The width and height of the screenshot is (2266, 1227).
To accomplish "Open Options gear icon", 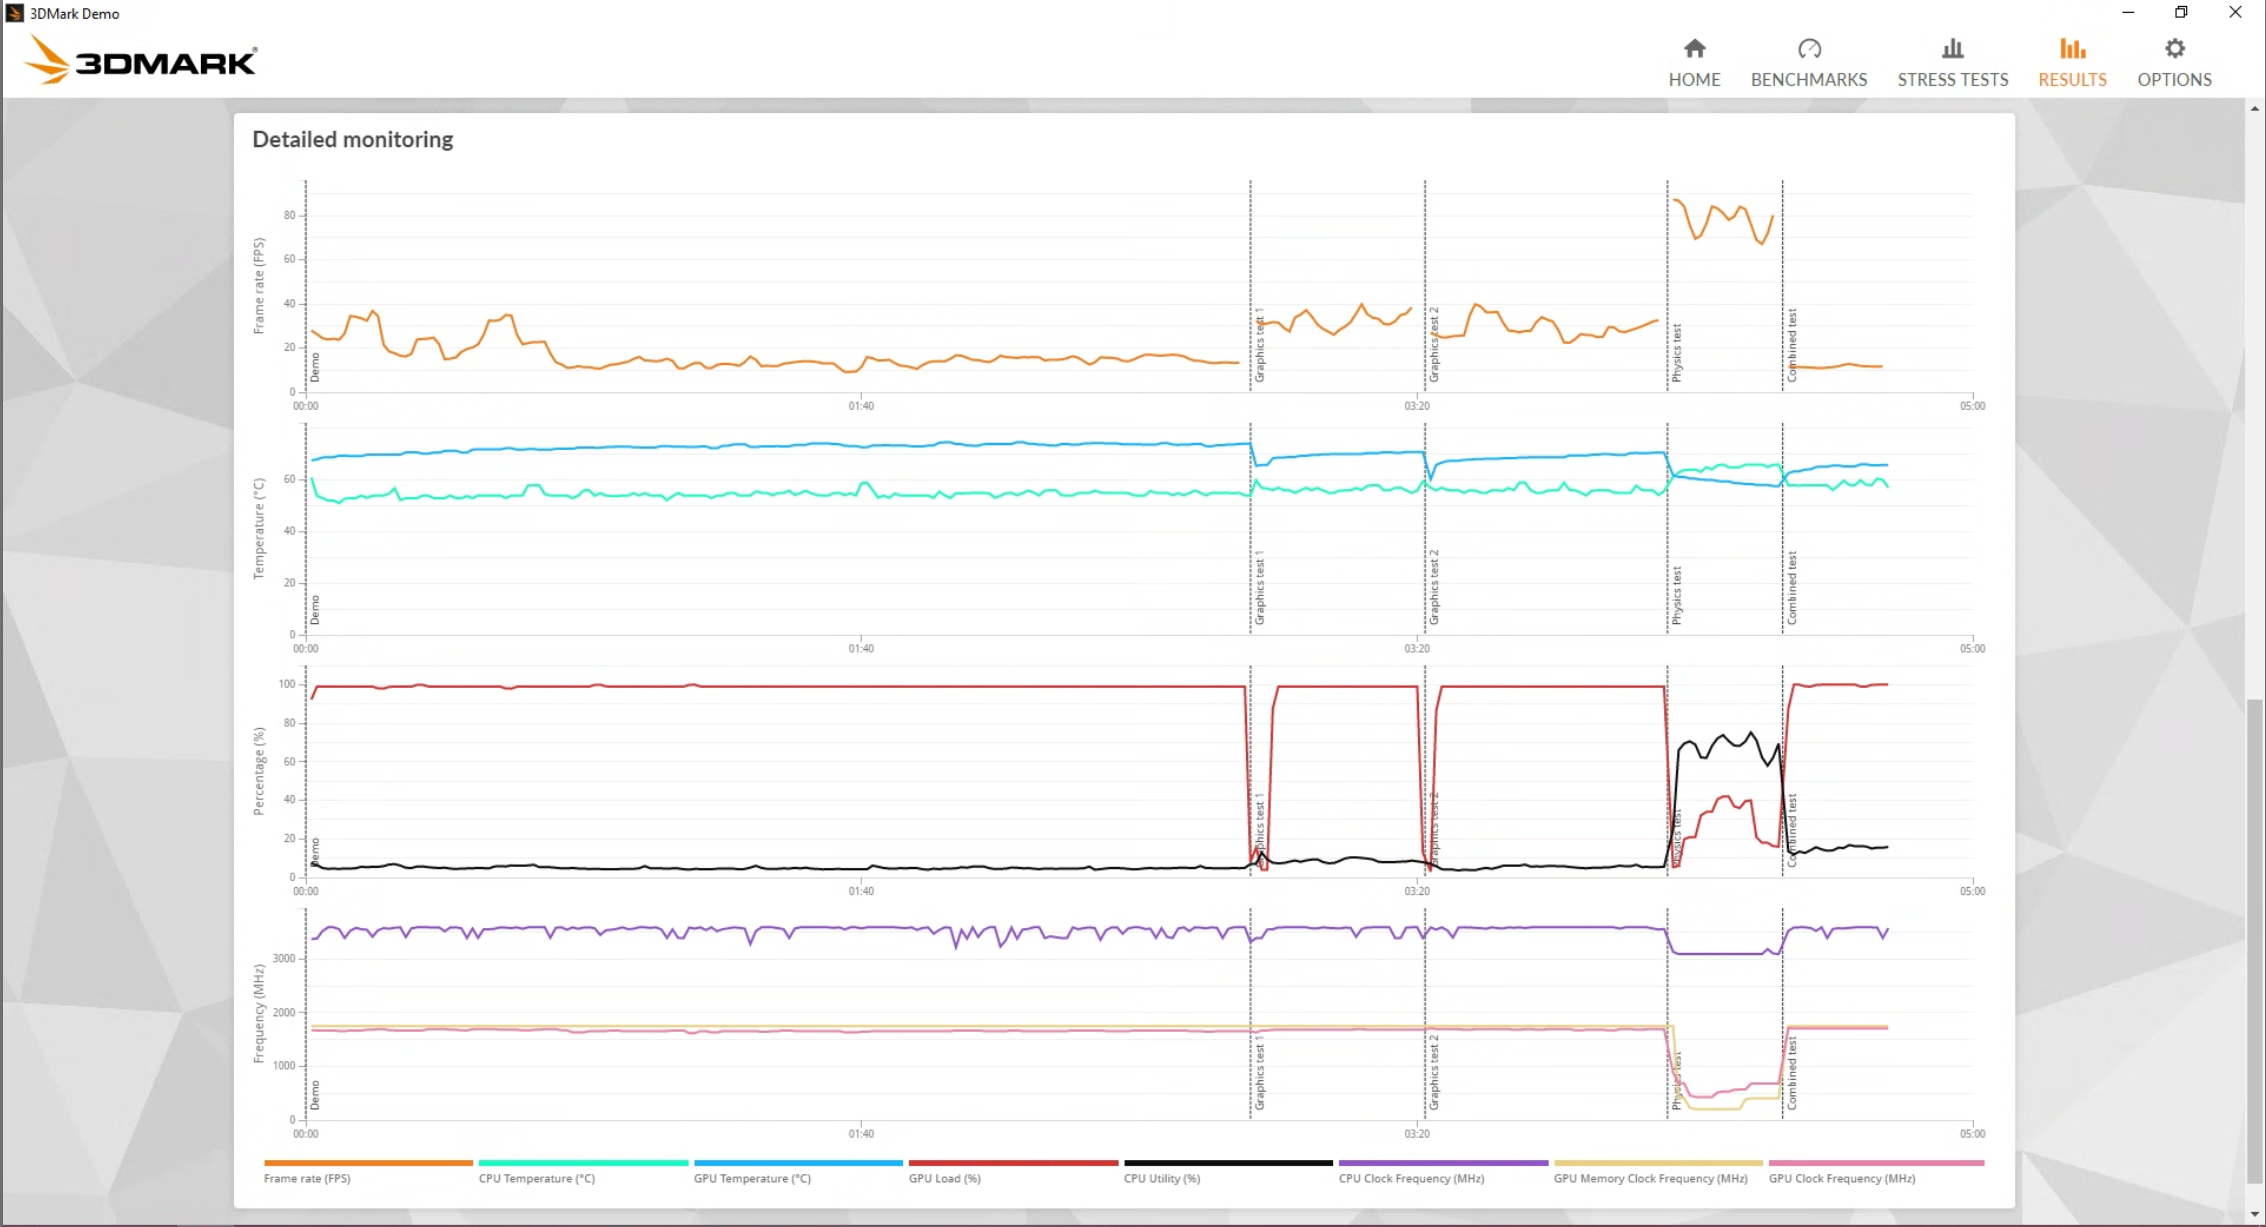I will pyautogui.click(x=2174, y=48).
